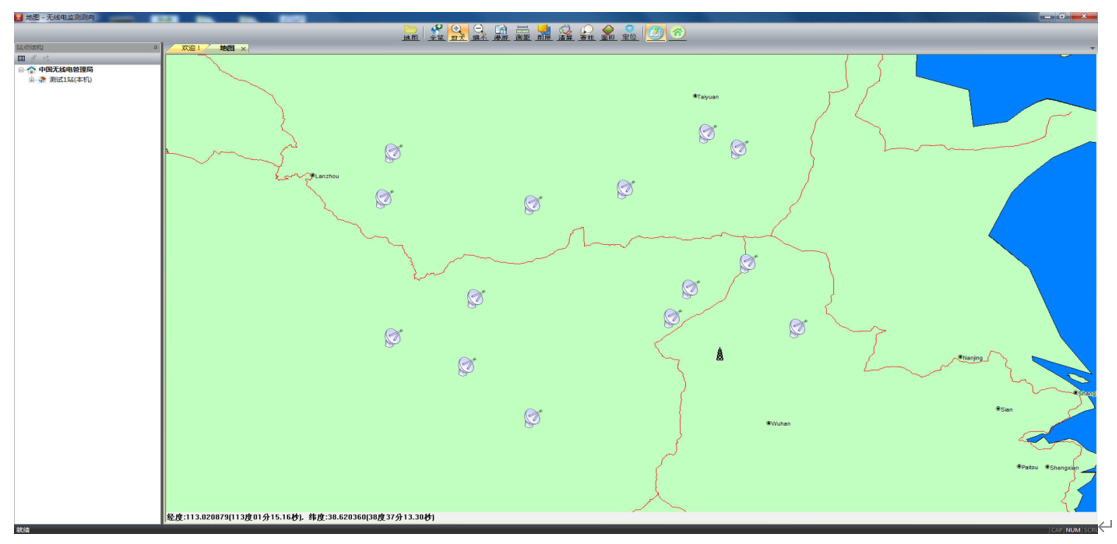
Task: Open the 地图 folder icon in toolbar
Action: pyautogui.click(x=410, y=32)
